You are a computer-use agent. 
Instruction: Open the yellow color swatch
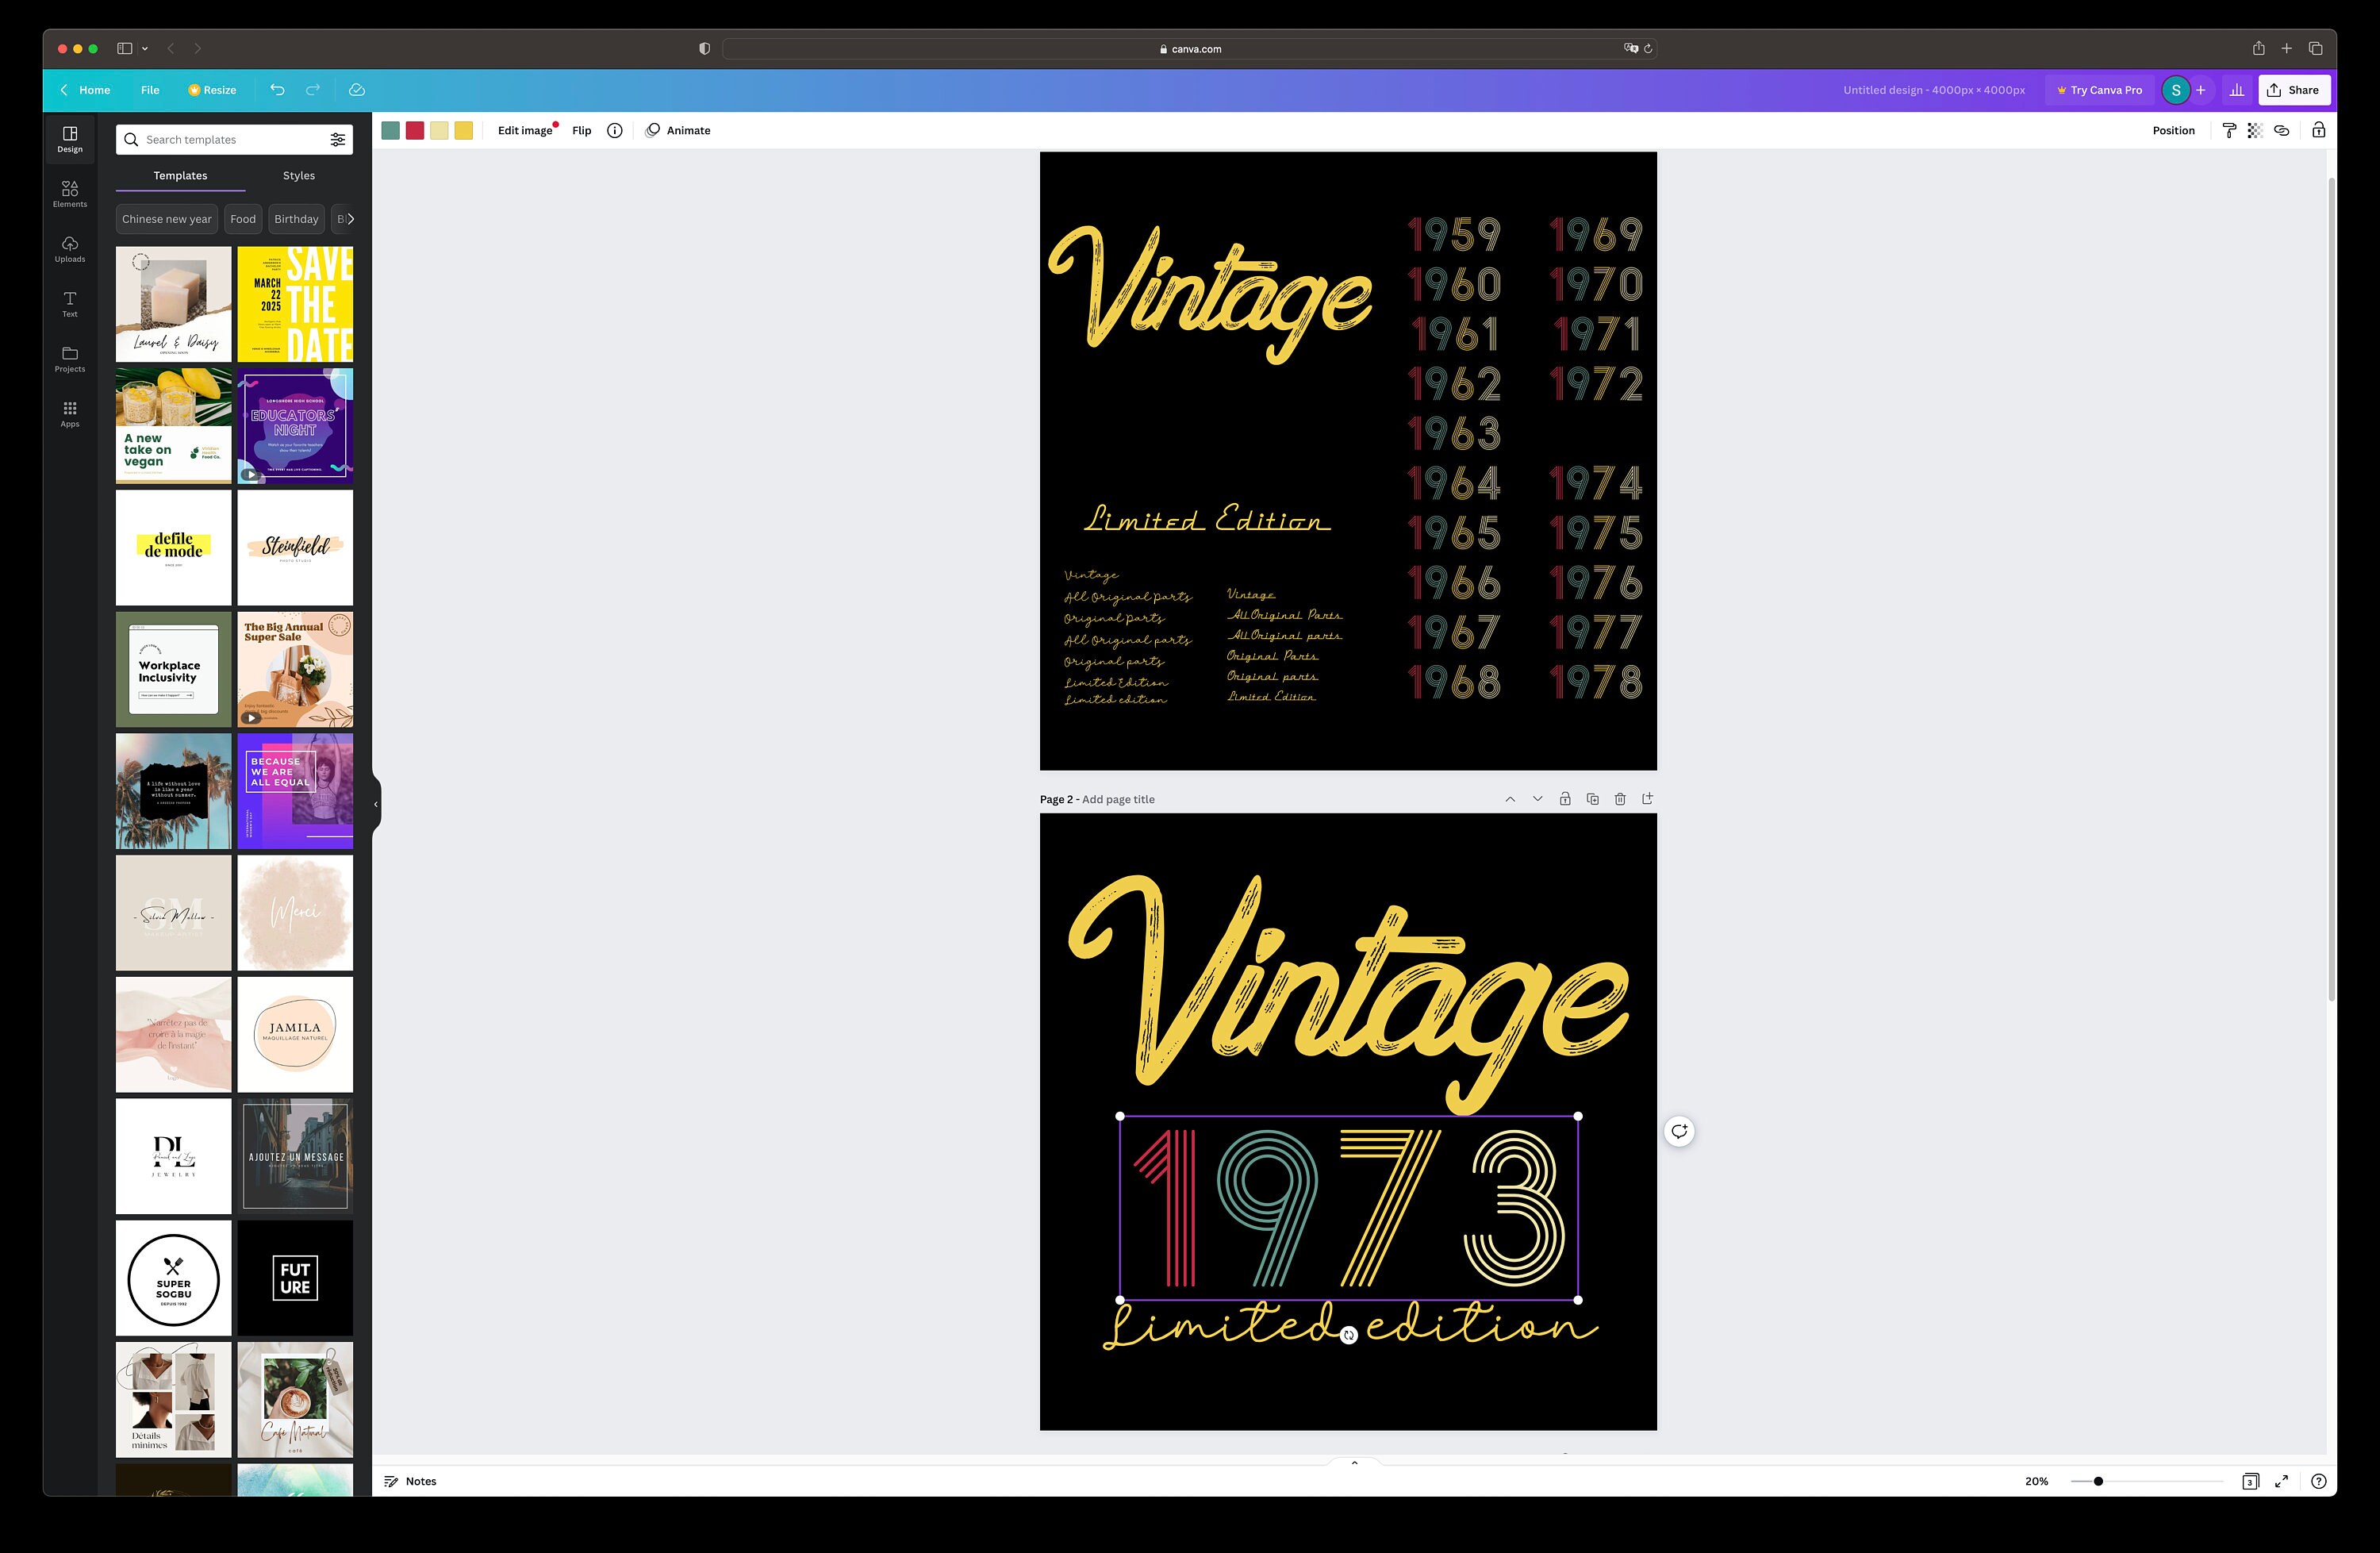point(463,130)
